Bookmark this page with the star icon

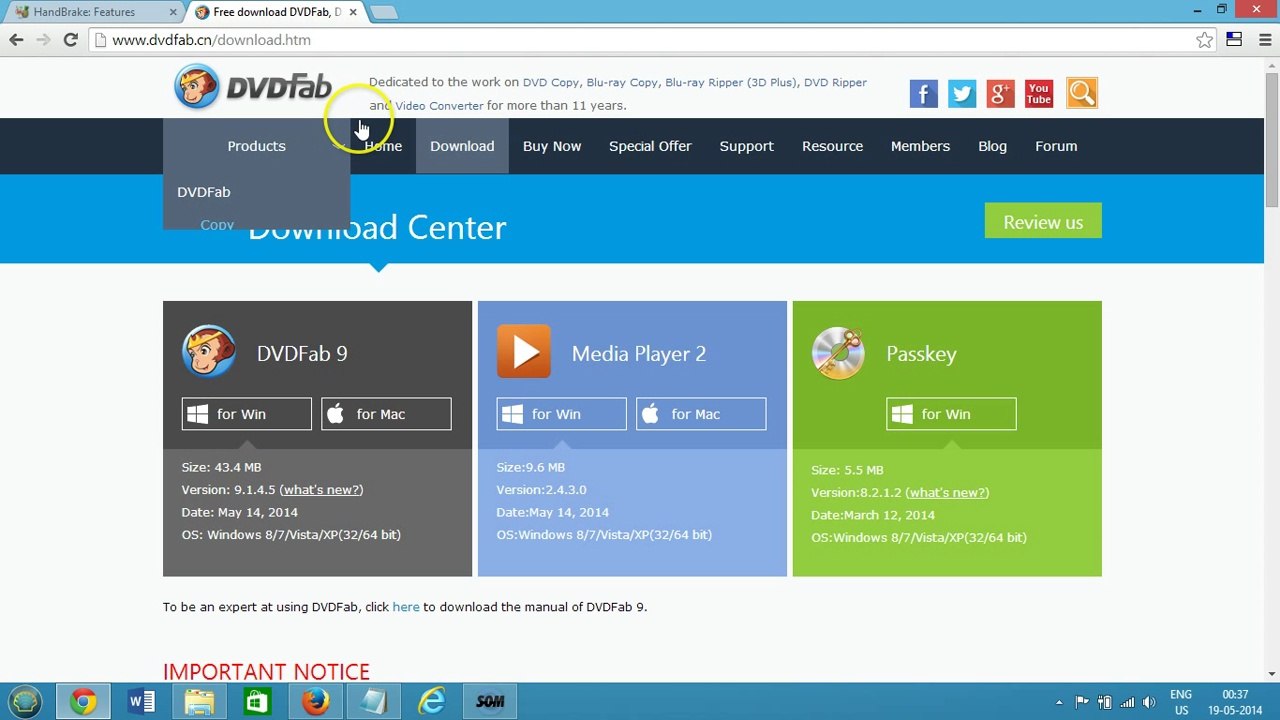[x=1205, y=40]
